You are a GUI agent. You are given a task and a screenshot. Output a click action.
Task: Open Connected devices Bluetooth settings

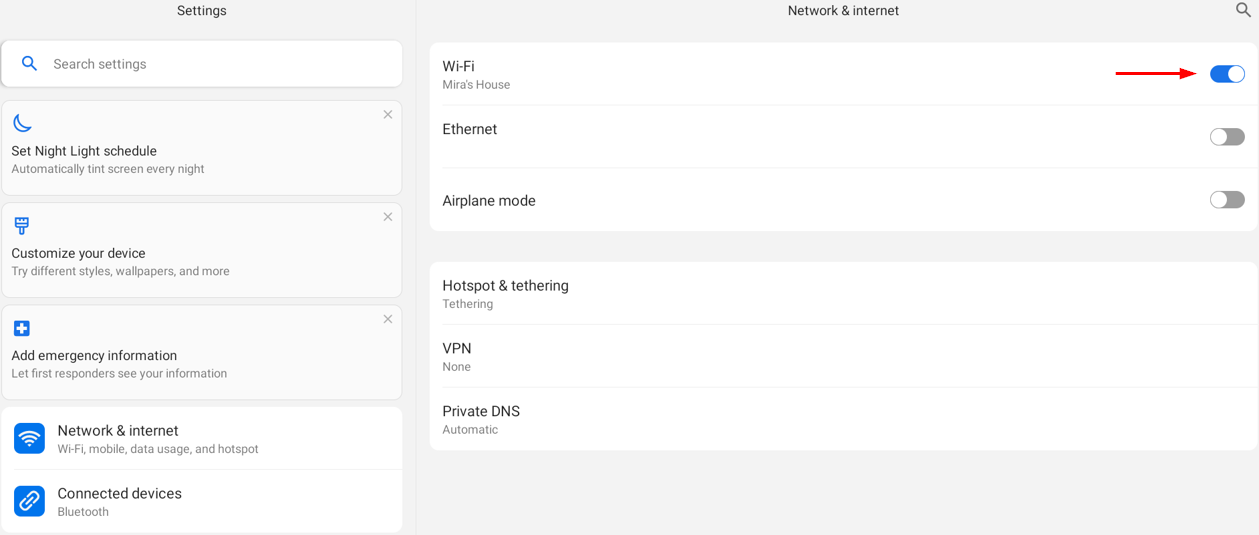[x=202, y=501]
